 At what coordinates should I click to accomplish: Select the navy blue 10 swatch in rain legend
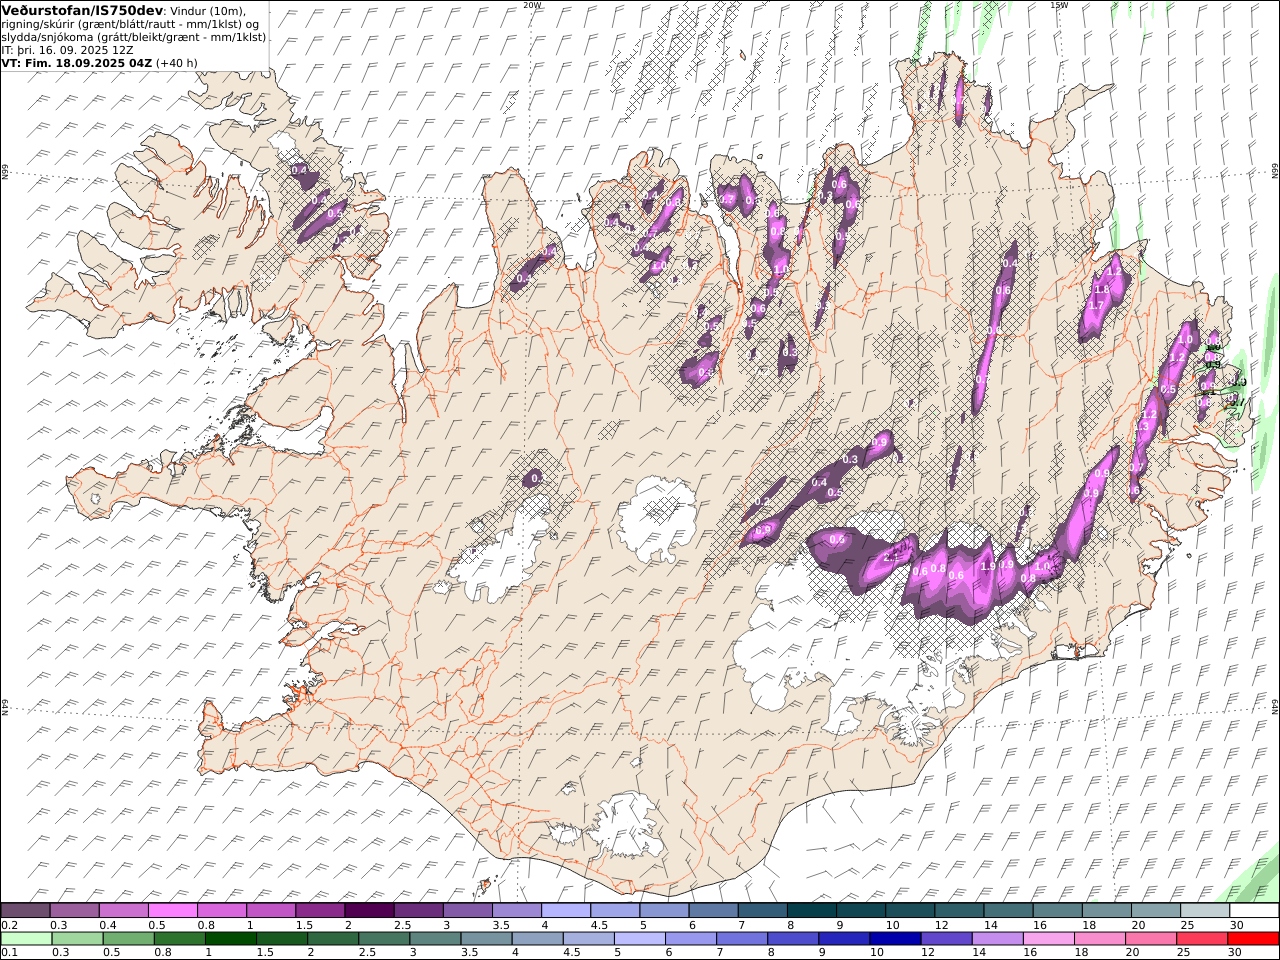click(x=895, y=939)
